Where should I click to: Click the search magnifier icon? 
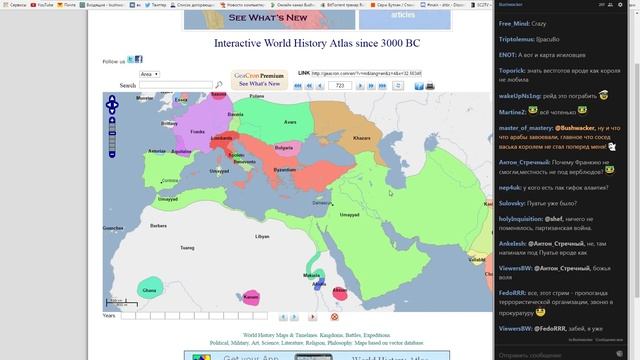(219, 84)
